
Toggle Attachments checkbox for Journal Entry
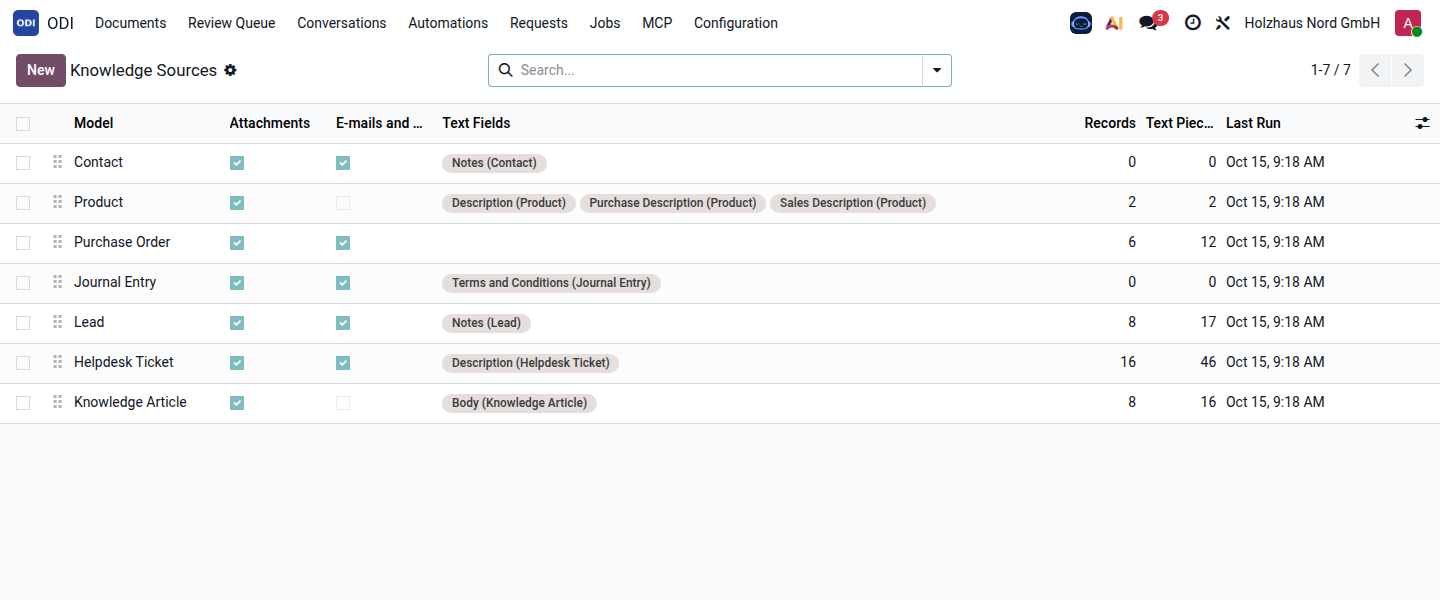coord(237,283)
